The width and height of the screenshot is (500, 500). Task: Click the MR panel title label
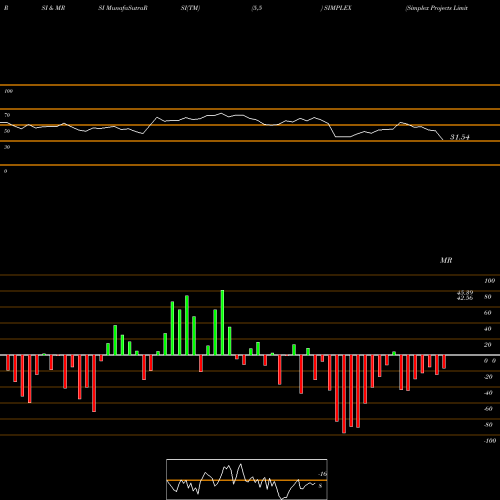click(x=446, y=260)
